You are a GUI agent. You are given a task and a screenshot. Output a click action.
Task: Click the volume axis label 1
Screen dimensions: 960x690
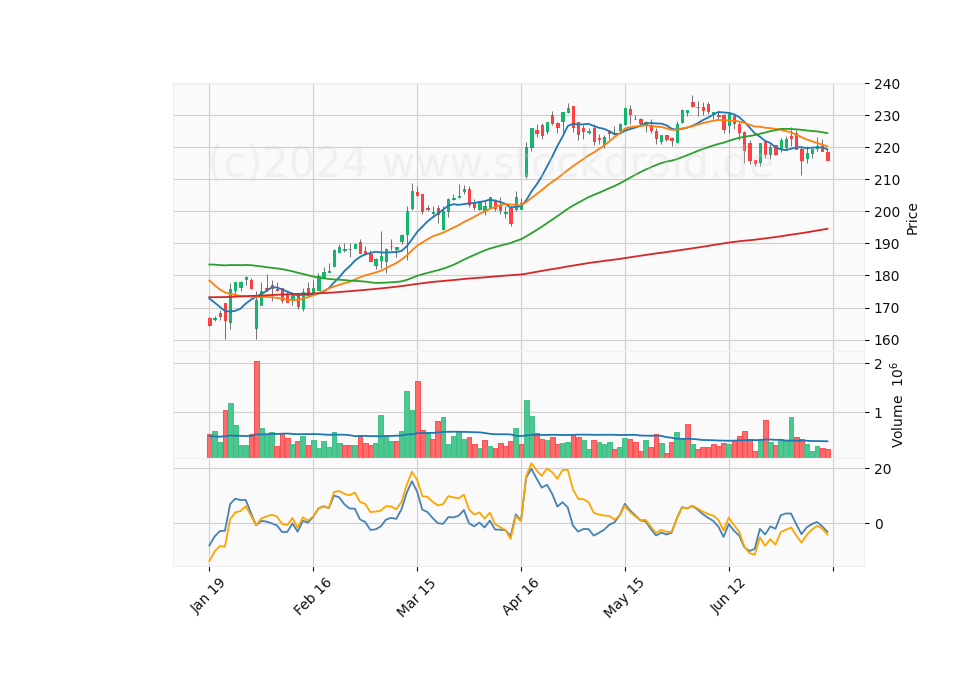coord(879,413)
